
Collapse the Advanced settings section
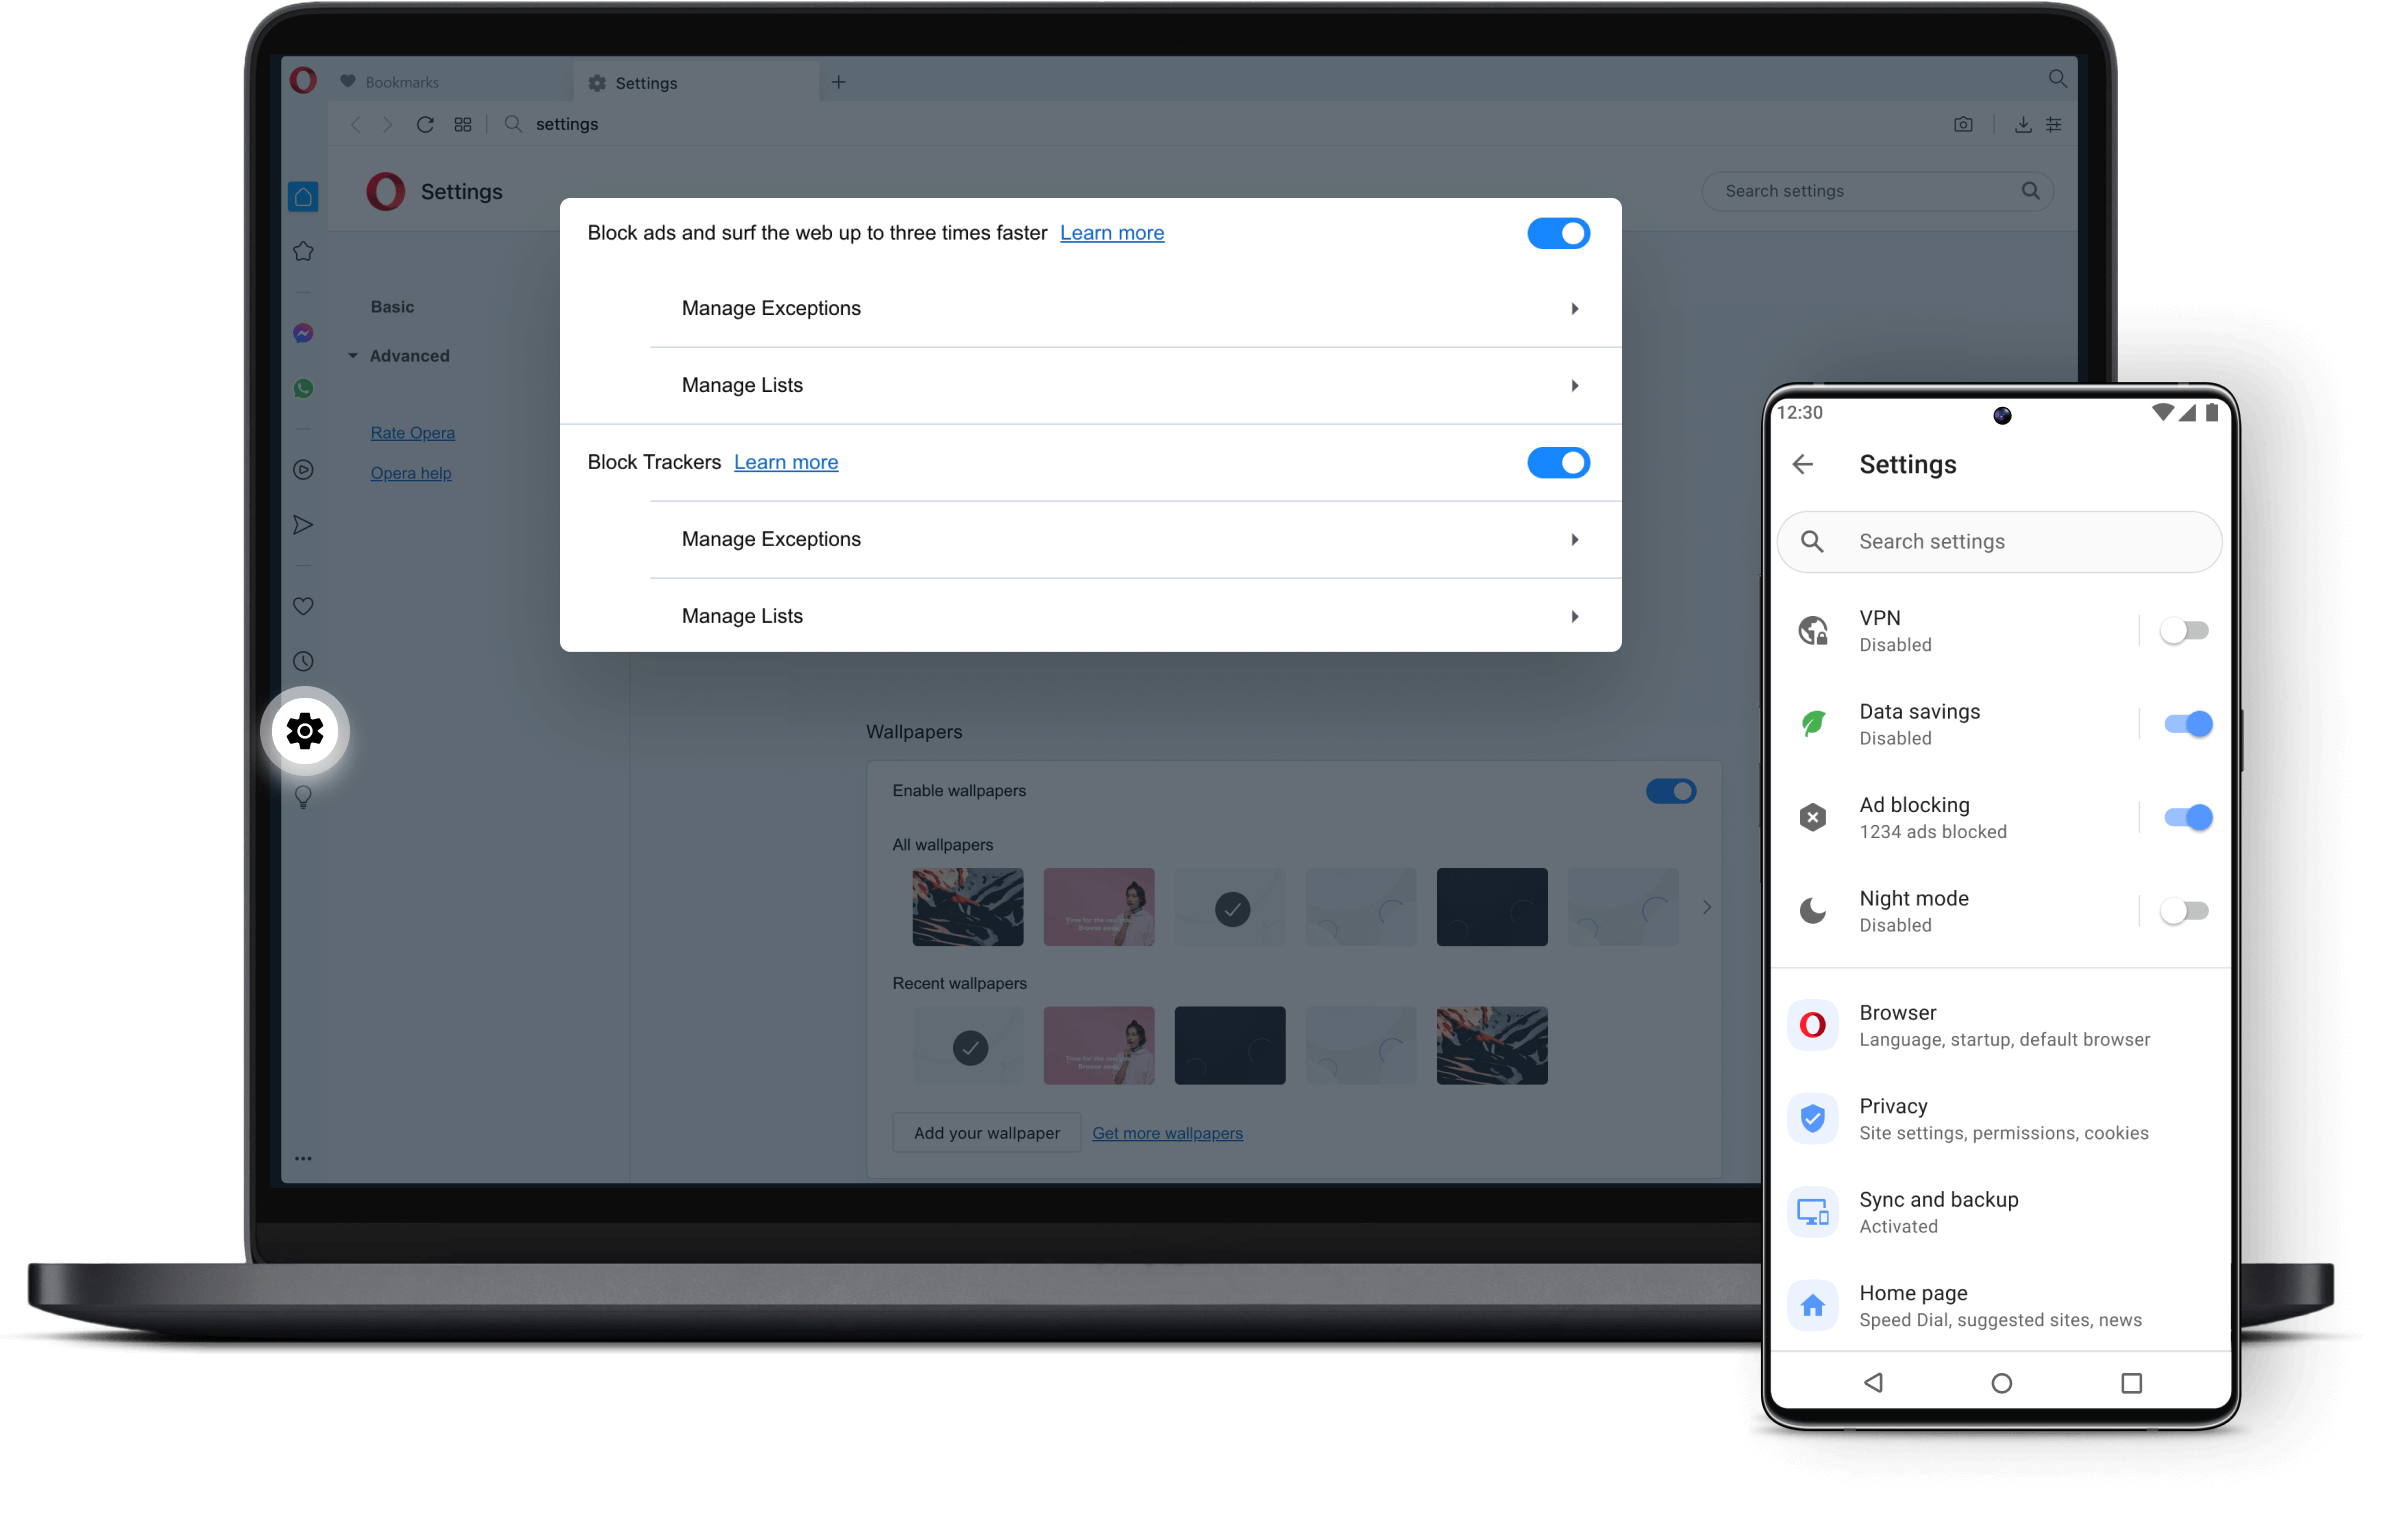coord(355,355)
